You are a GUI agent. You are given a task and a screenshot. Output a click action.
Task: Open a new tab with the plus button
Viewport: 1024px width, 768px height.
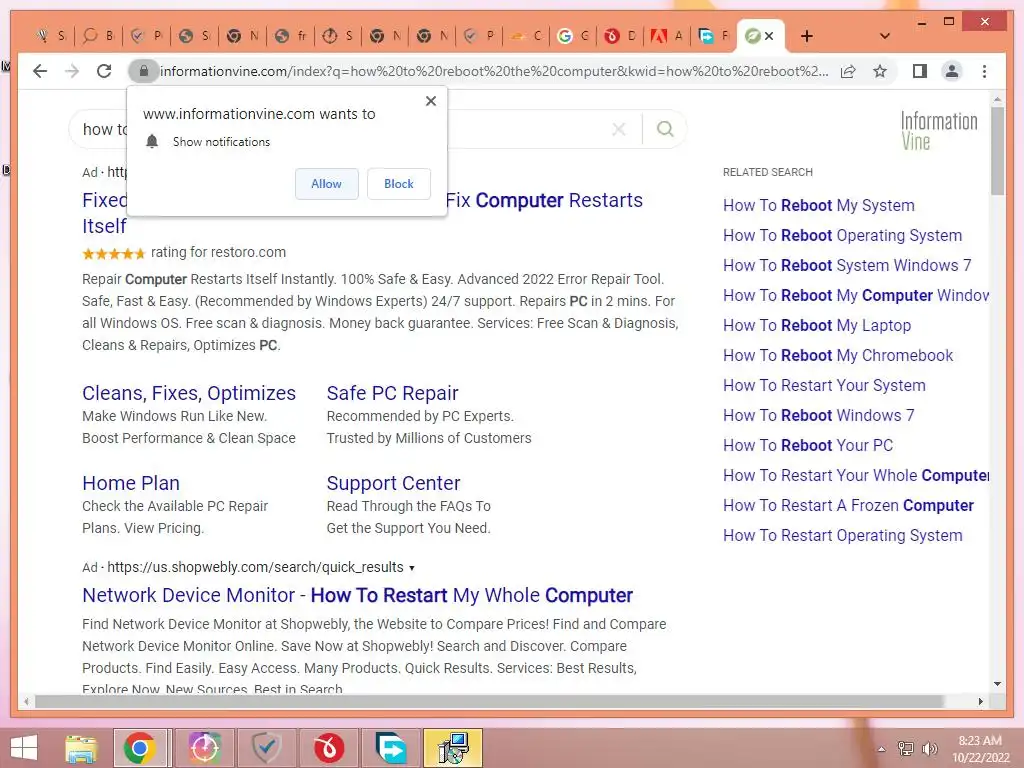807,36
